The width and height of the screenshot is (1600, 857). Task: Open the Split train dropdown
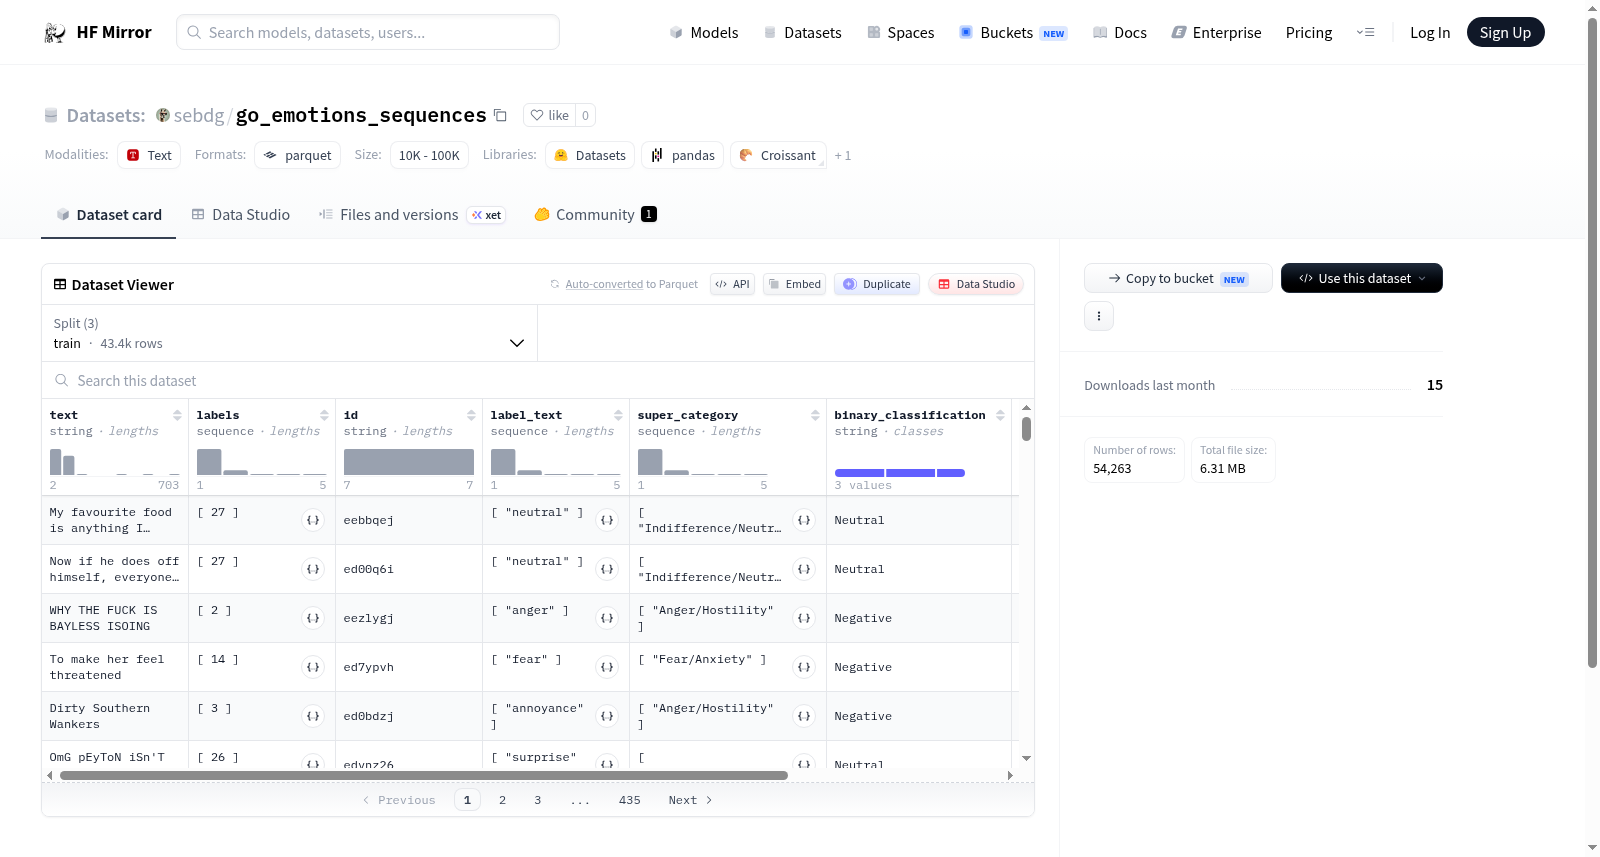(x=290, y=333)
